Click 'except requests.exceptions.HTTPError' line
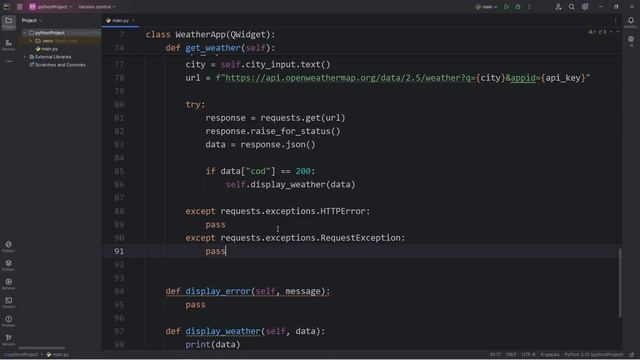The image size is (640, 360). pos(278,211)
